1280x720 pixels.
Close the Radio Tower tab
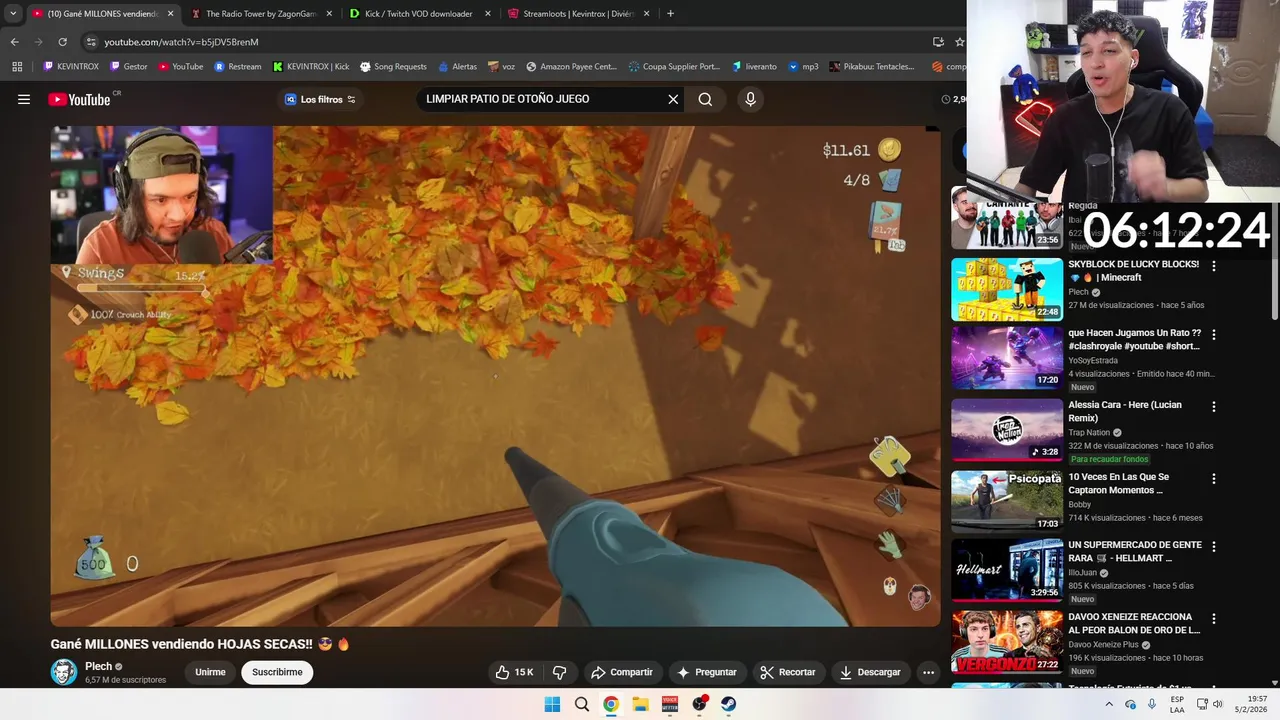pos(329,14)
